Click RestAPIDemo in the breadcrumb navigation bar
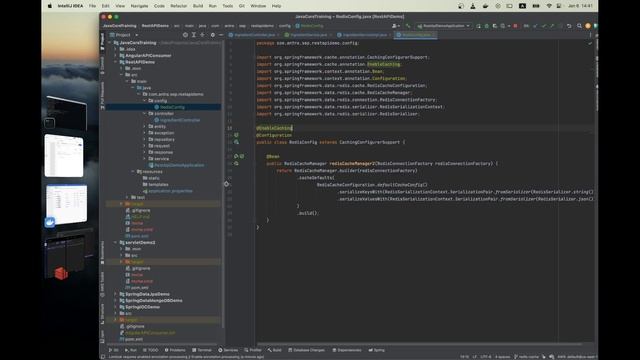 pos(155,26)
